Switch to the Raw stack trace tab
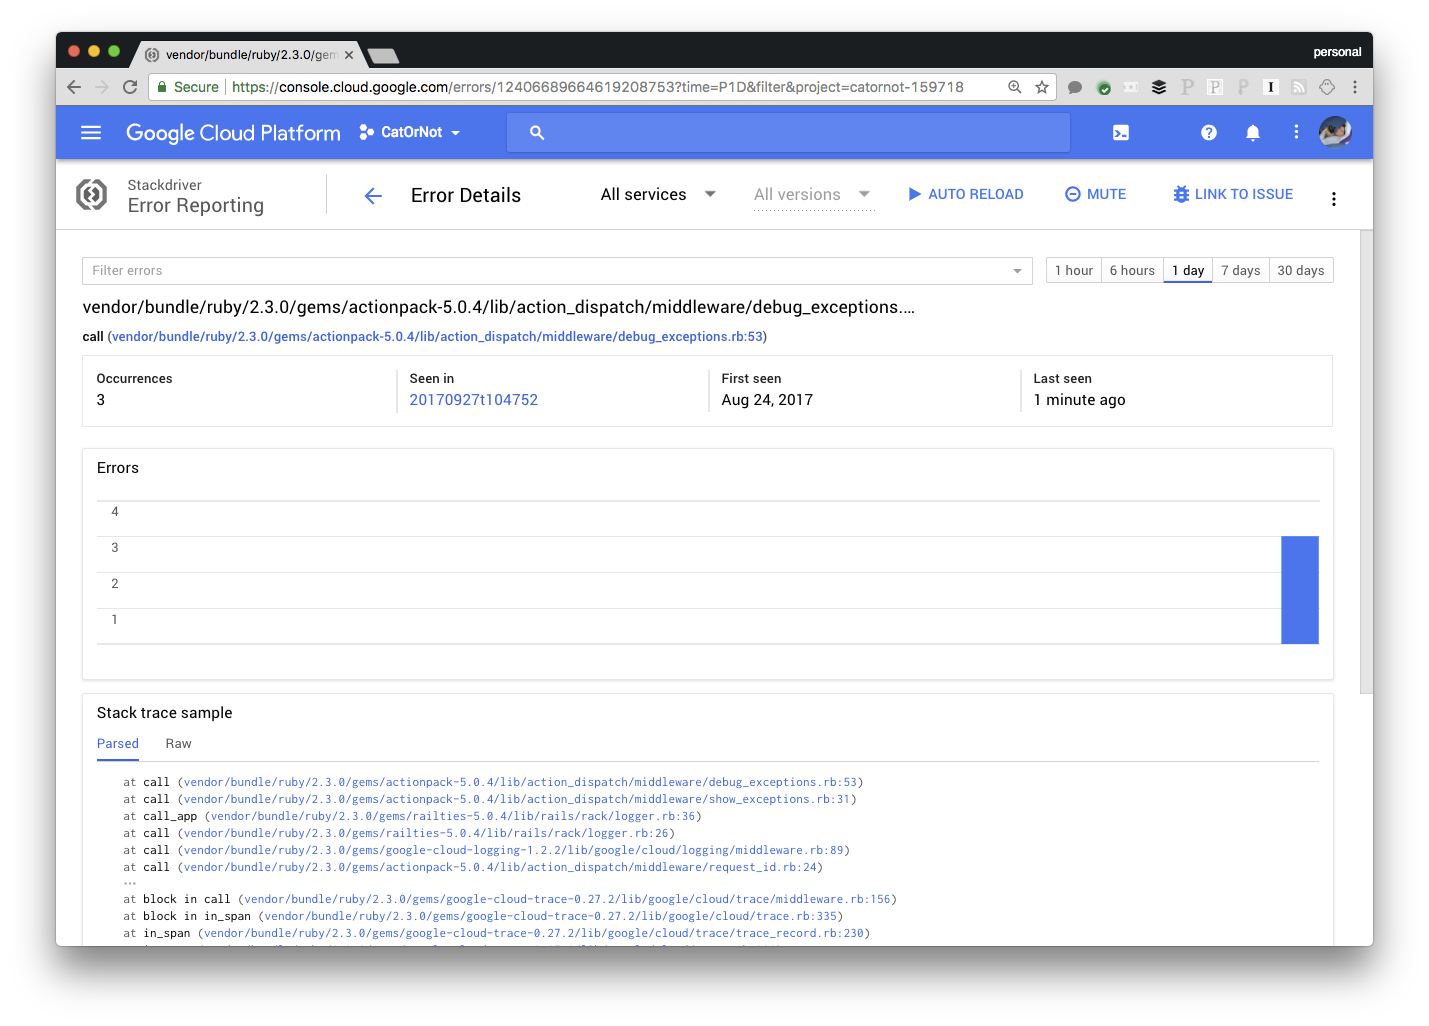Screen dimensions: 1429x1026 coord(178,744)
